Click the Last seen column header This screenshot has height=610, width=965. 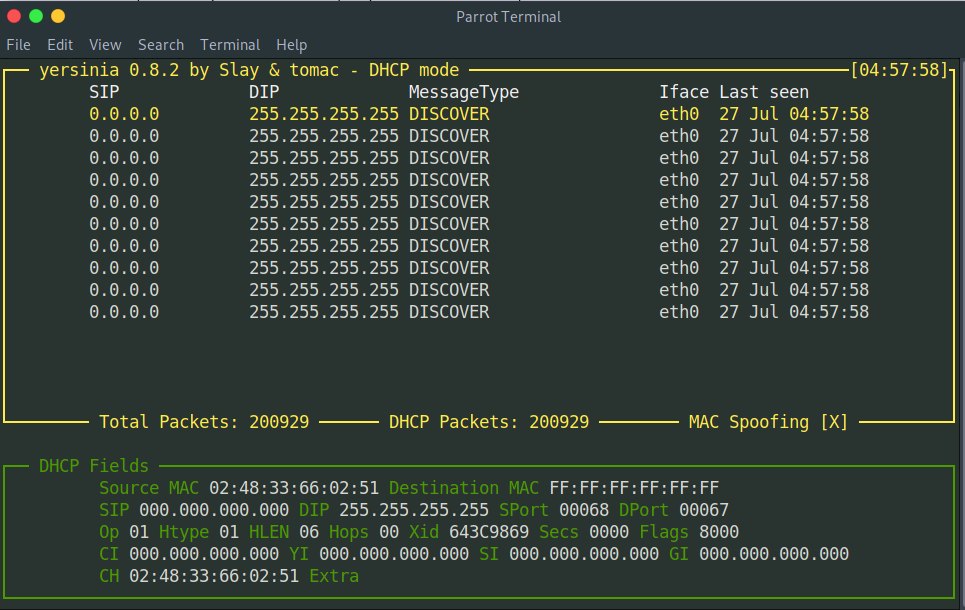point(764,92)
